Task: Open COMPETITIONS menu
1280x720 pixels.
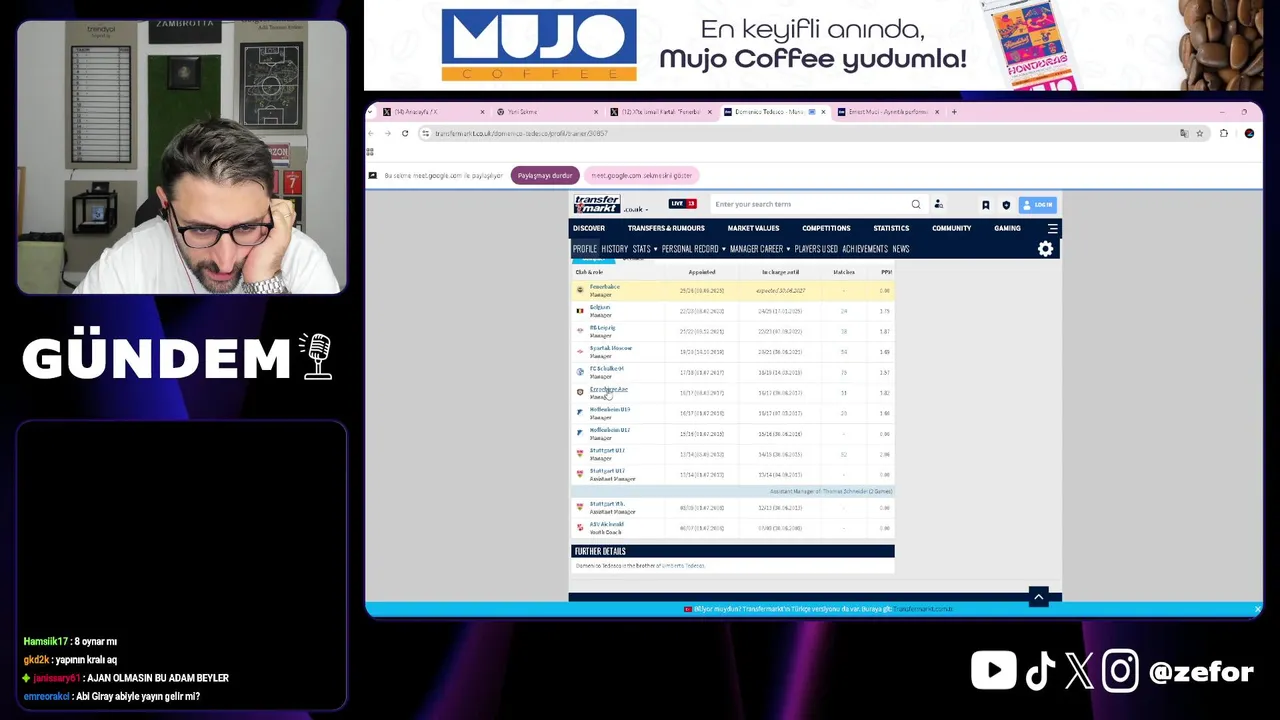Action: click(826, 228)
